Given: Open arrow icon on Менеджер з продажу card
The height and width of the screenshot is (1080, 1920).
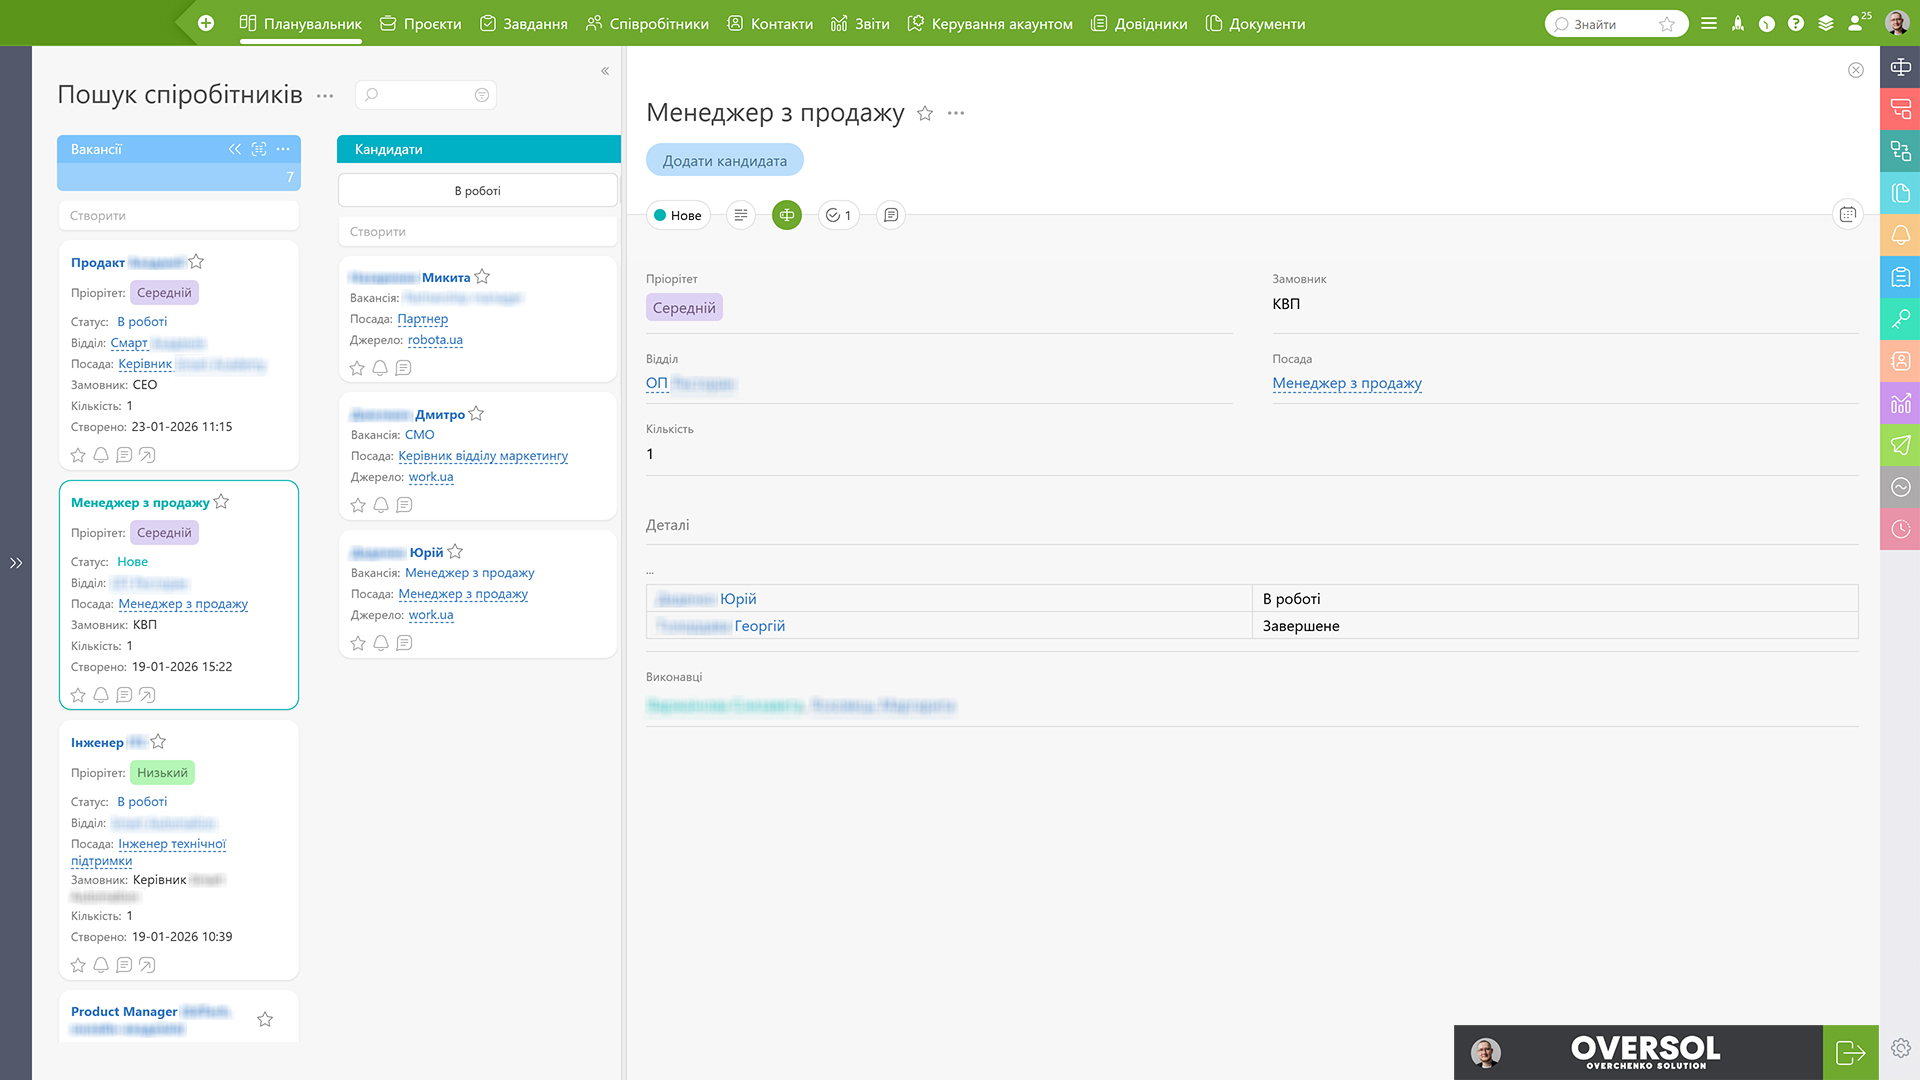Looking at the screenshot, I should pyautogui.click(x=147, y=695).
